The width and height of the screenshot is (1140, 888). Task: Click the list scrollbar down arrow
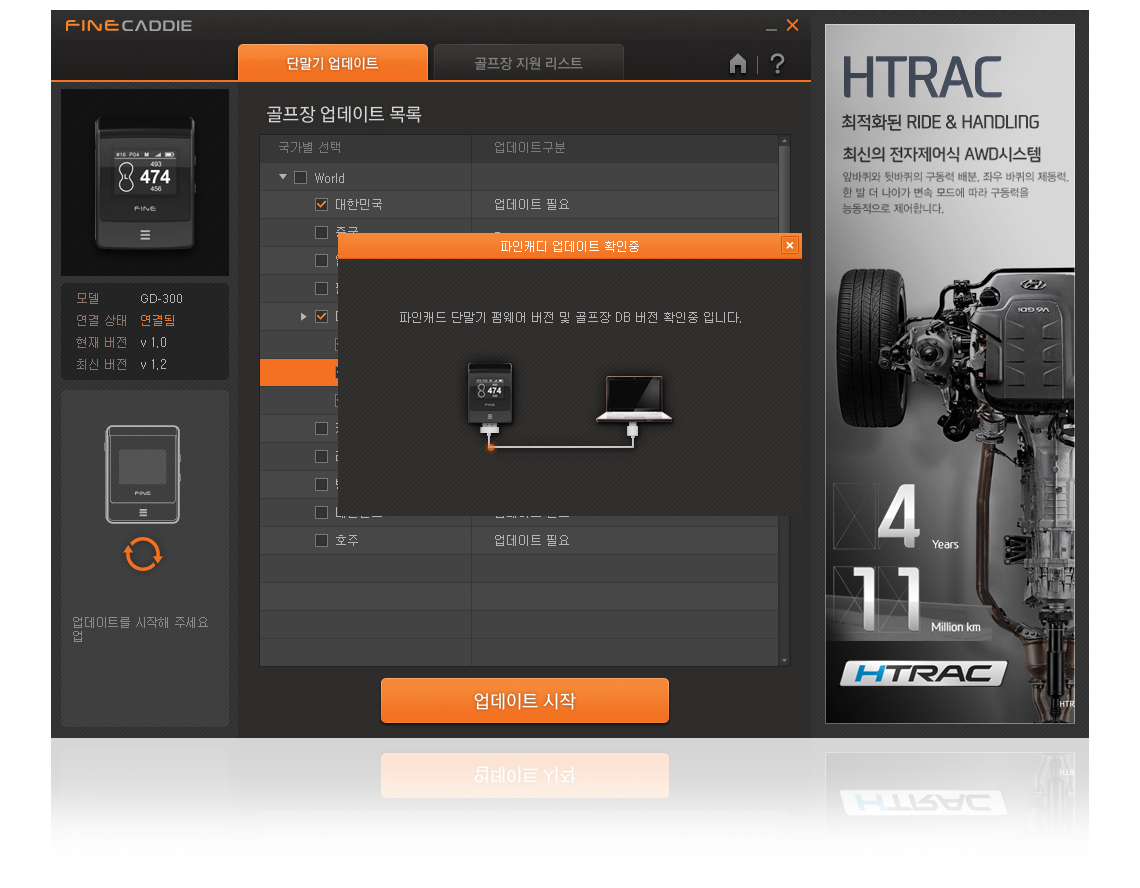784,660
